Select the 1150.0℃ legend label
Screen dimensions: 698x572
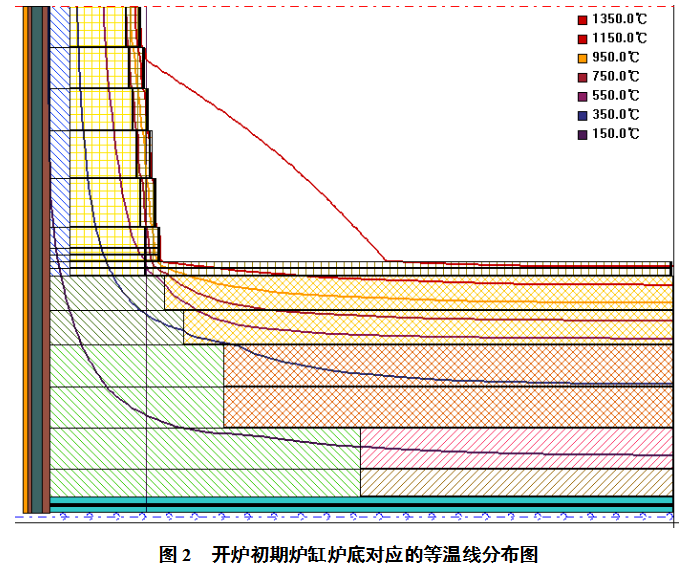tap(619, 38)
